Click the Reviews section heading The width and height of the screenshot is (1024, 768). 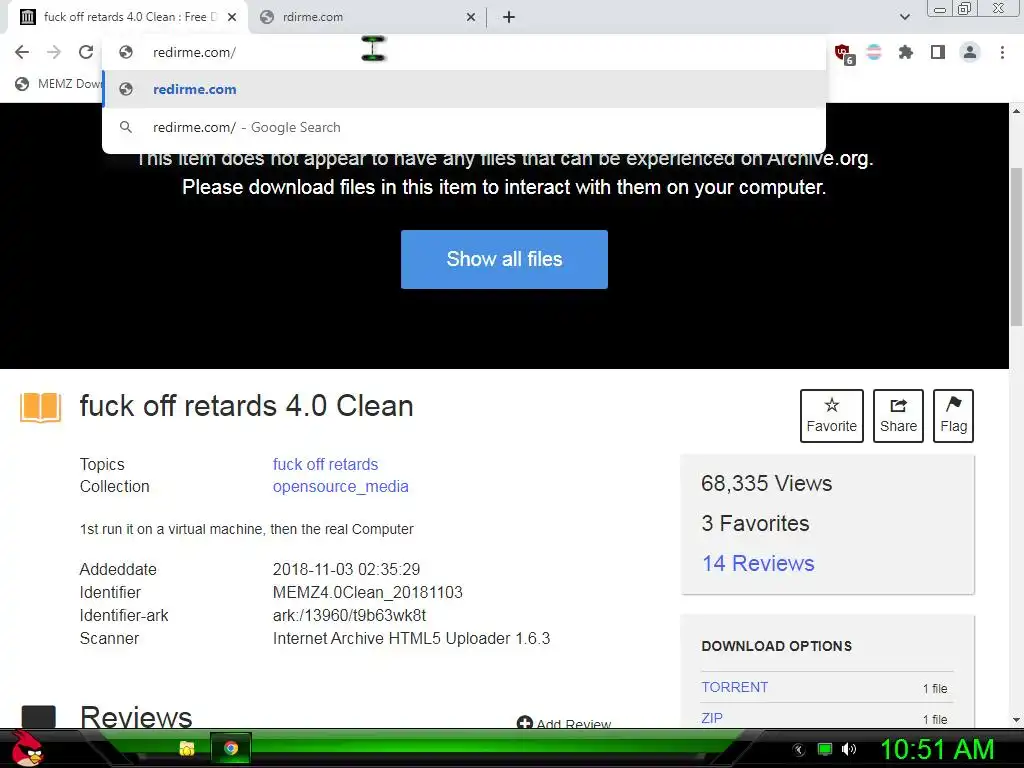pyautogui.click(x=136, y=716)
